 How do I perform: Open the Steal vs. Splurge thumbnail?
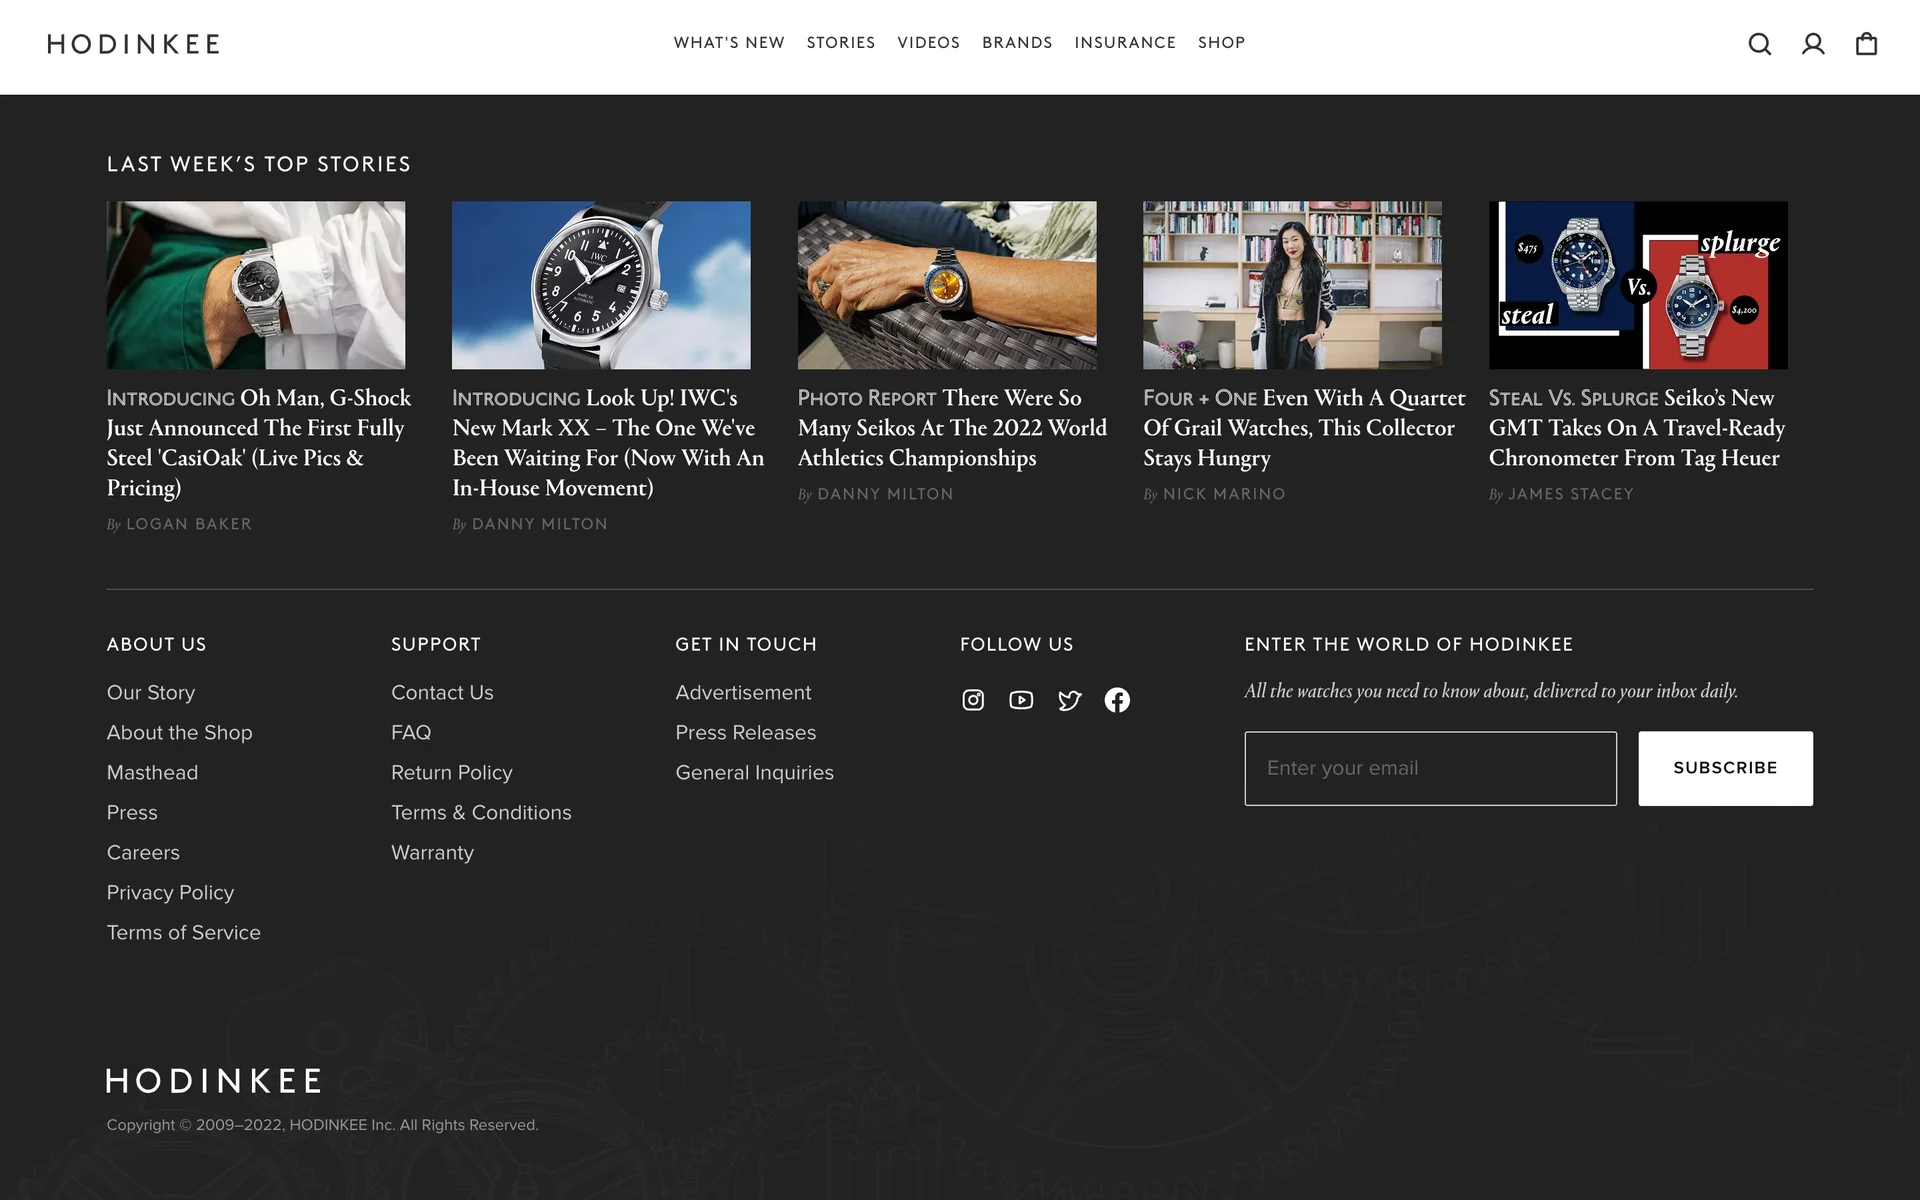1637,285
